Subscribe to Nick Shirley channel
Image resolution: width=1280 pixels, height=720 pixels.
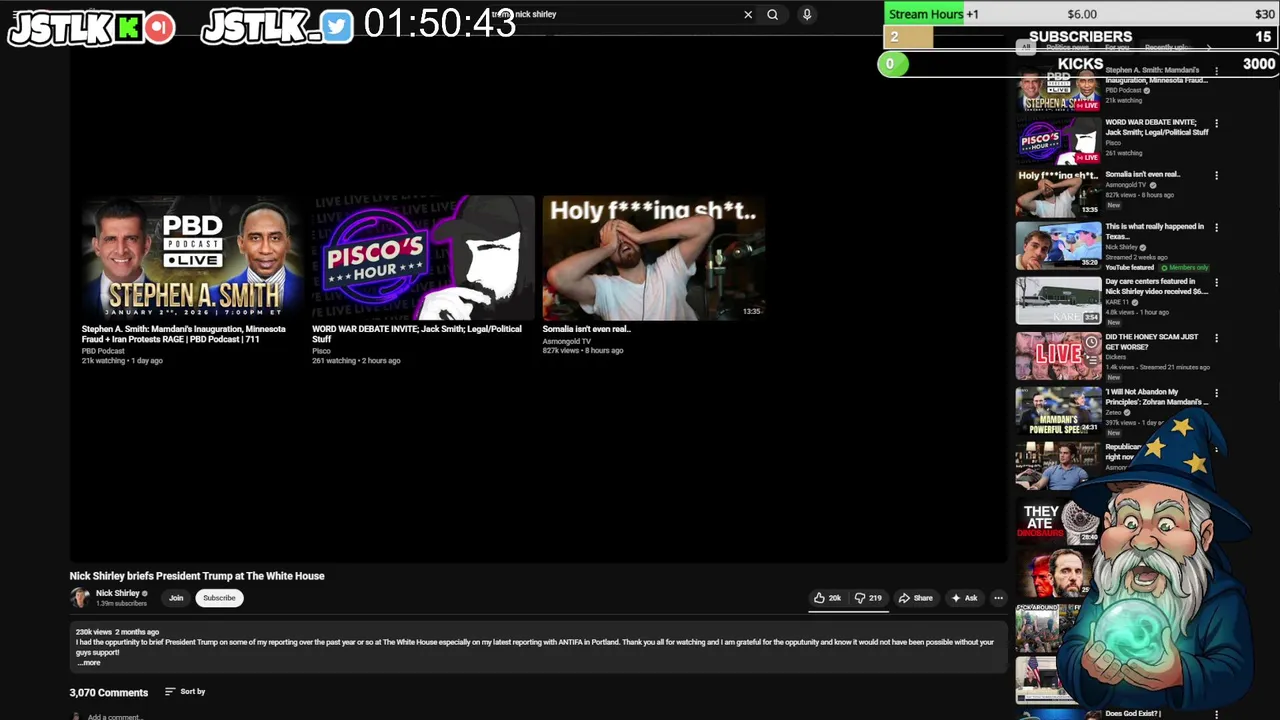click(x=219, y=598)
